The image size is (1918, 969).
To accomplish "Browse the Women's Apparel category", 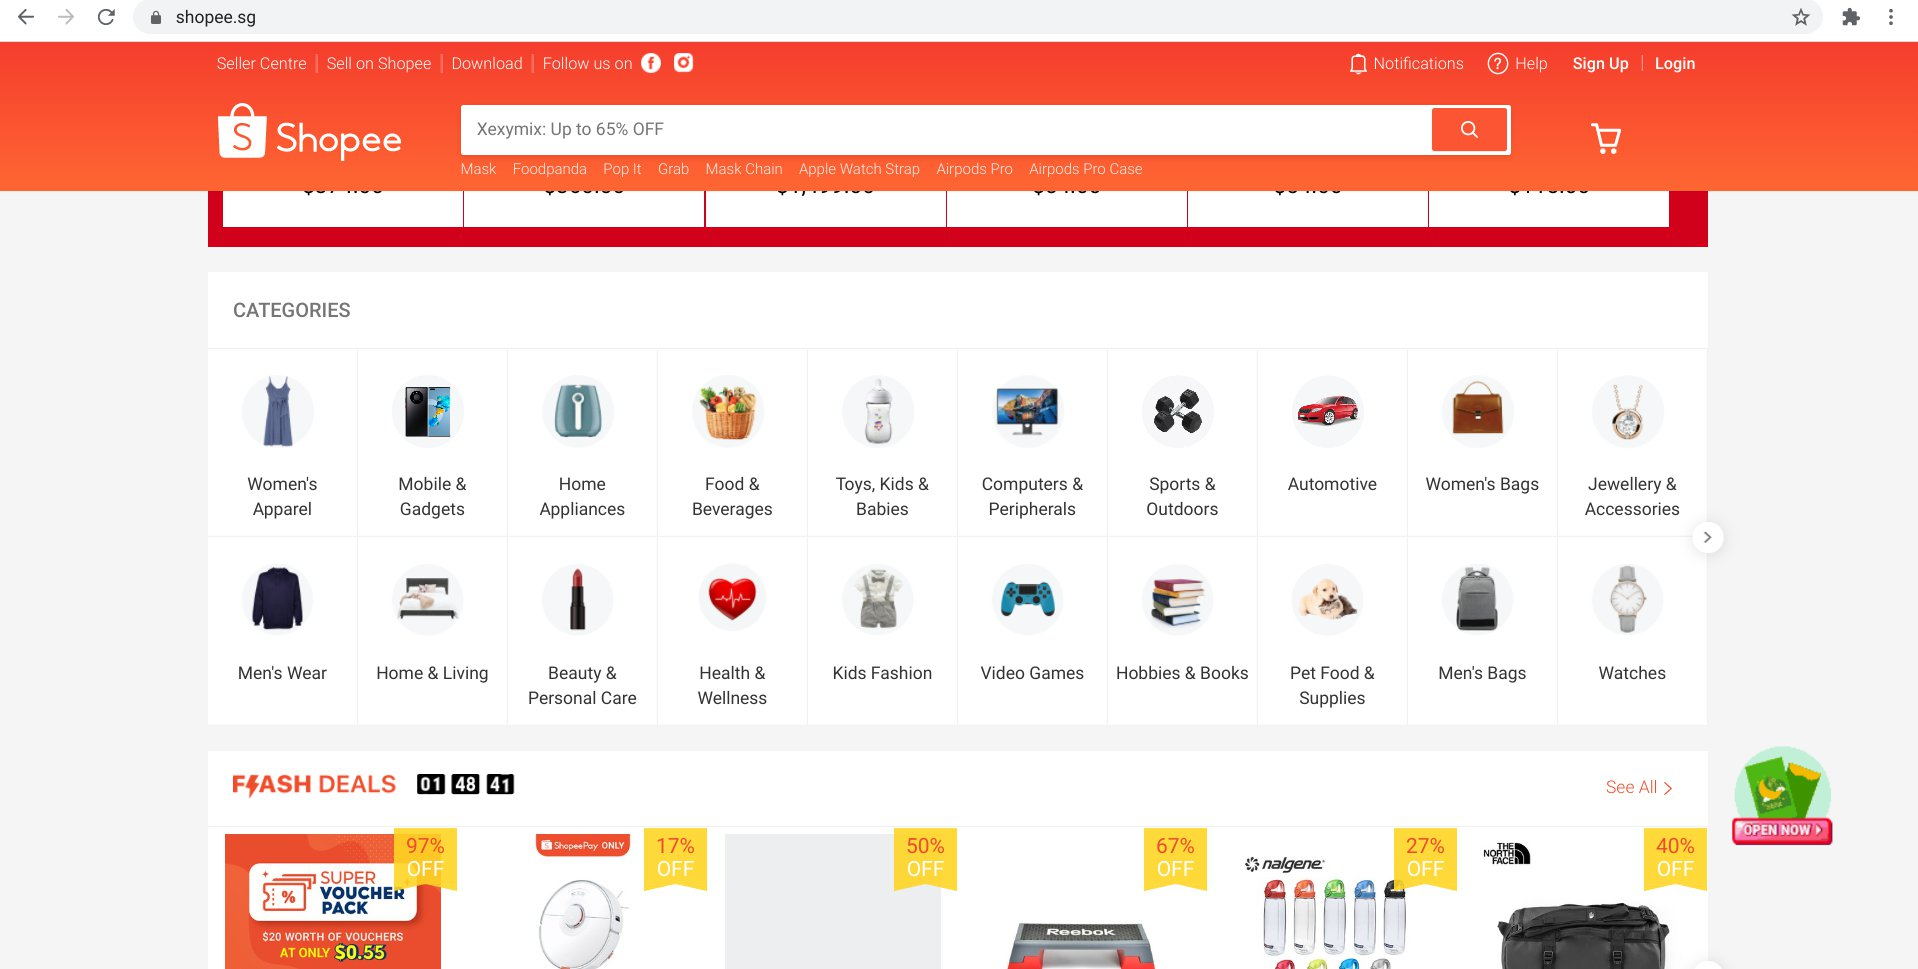I will coord(281,443).
